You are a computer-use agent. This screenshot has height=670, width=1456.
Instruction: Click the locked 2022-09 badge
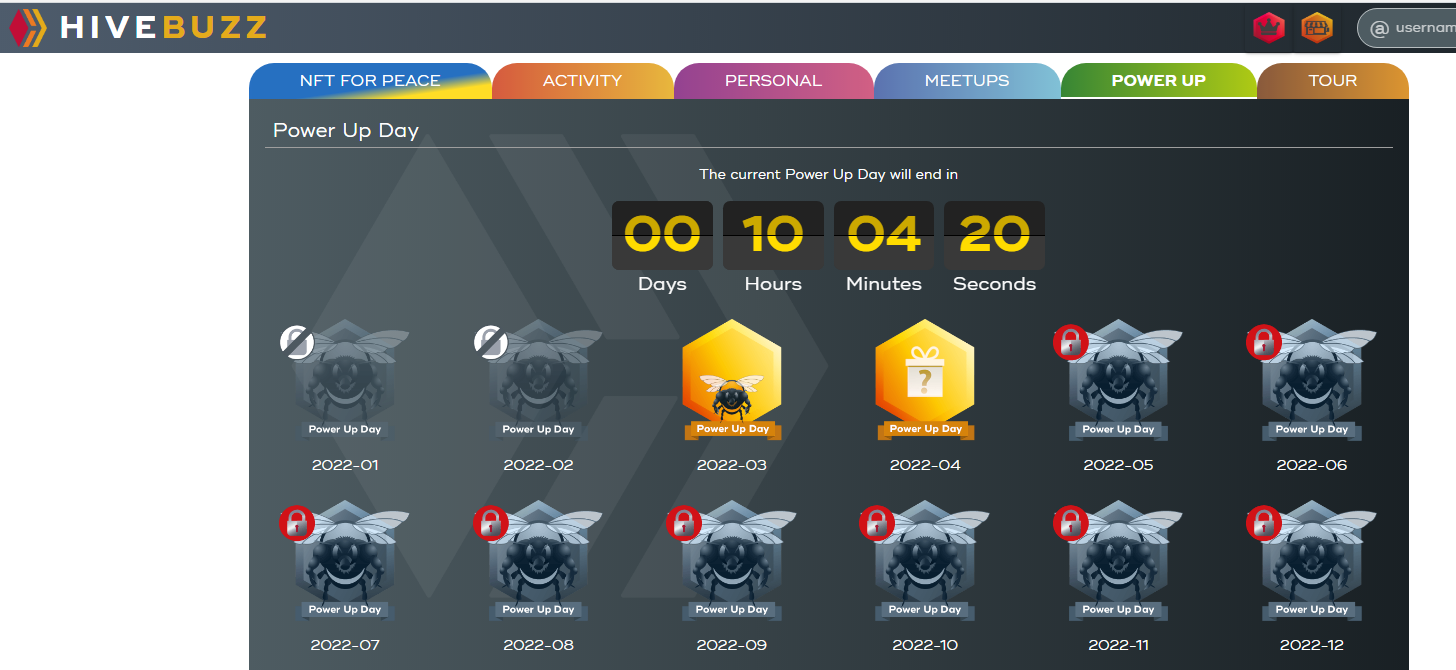[x=732, y=561]
